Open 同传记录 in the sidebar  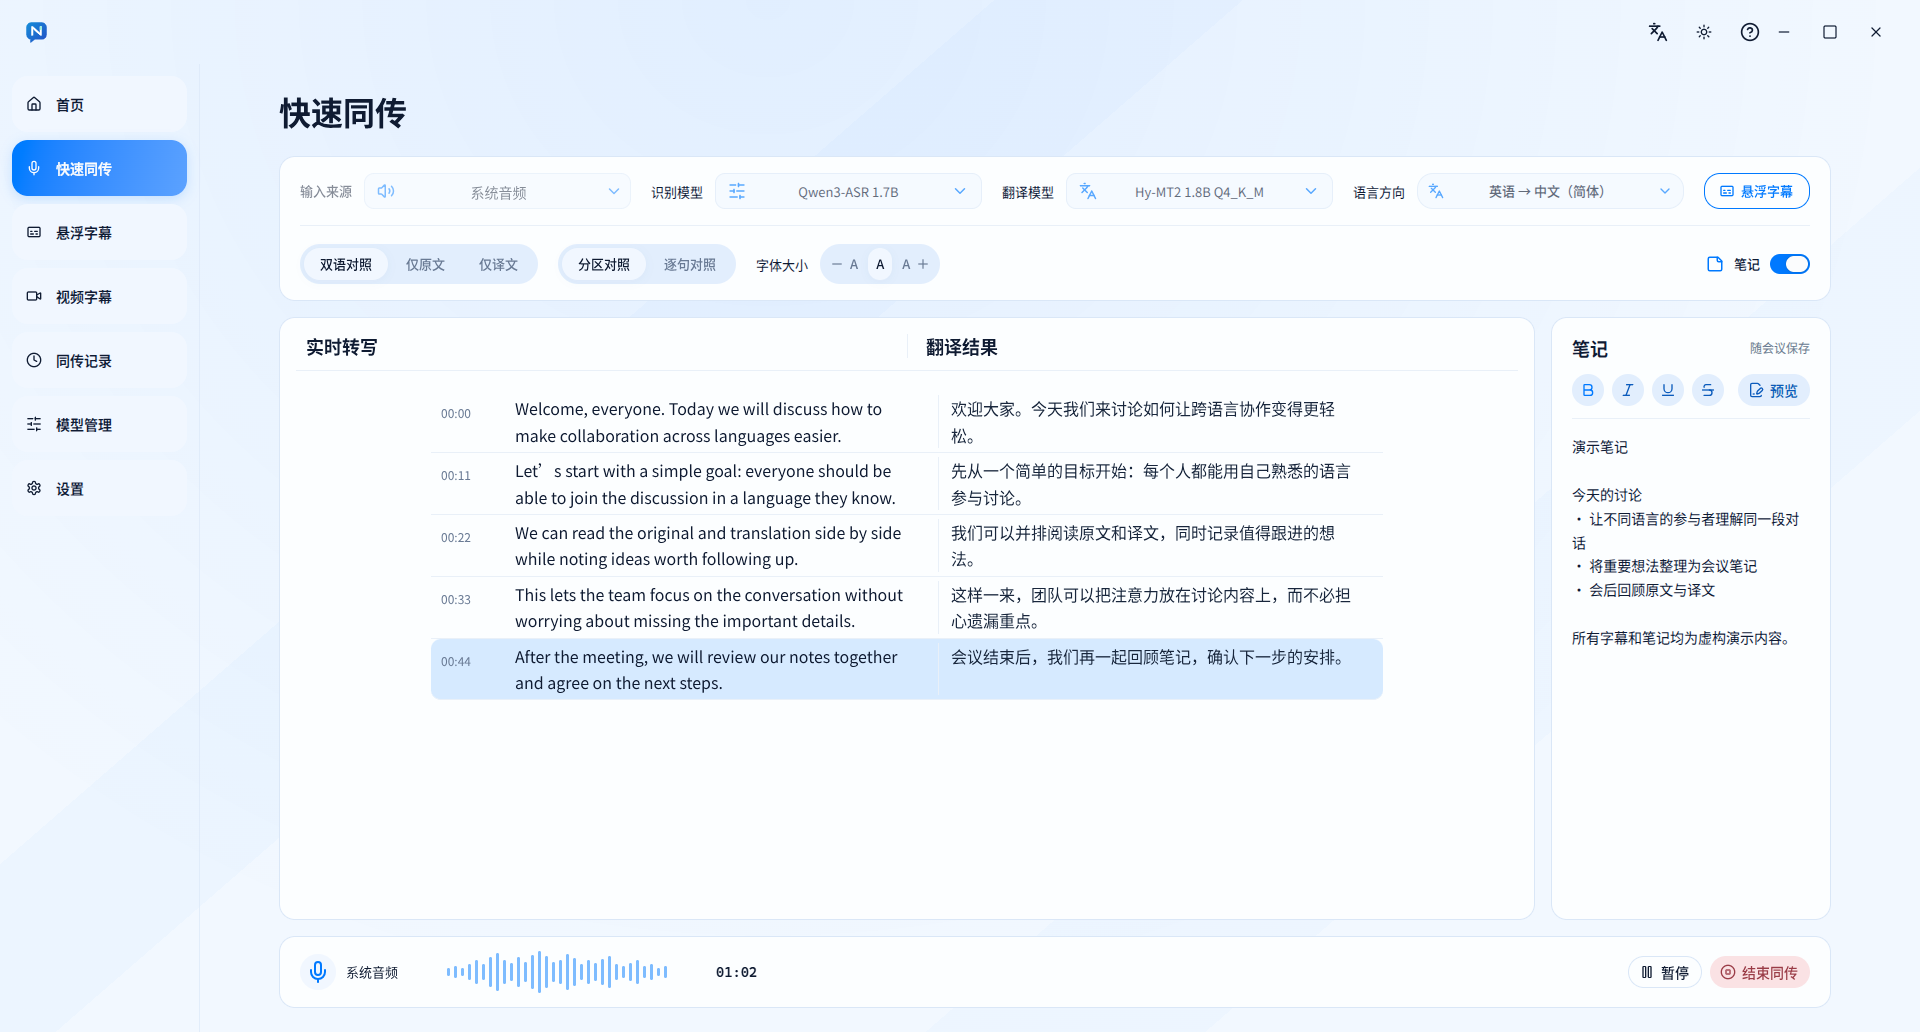point(99,360)
